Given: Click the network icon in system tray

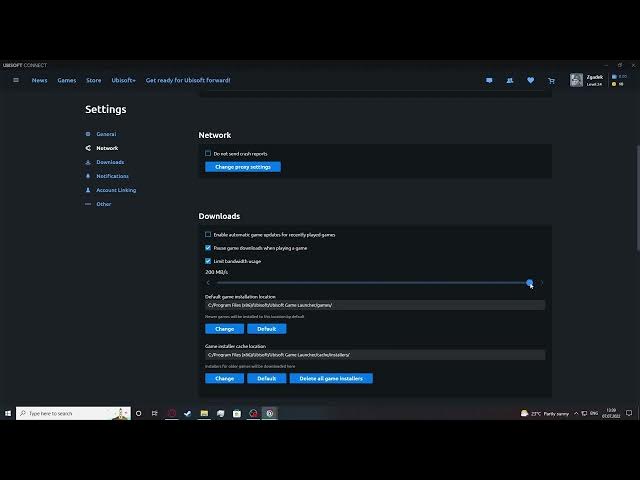Looking at the screenshot, I should [584, 413].
